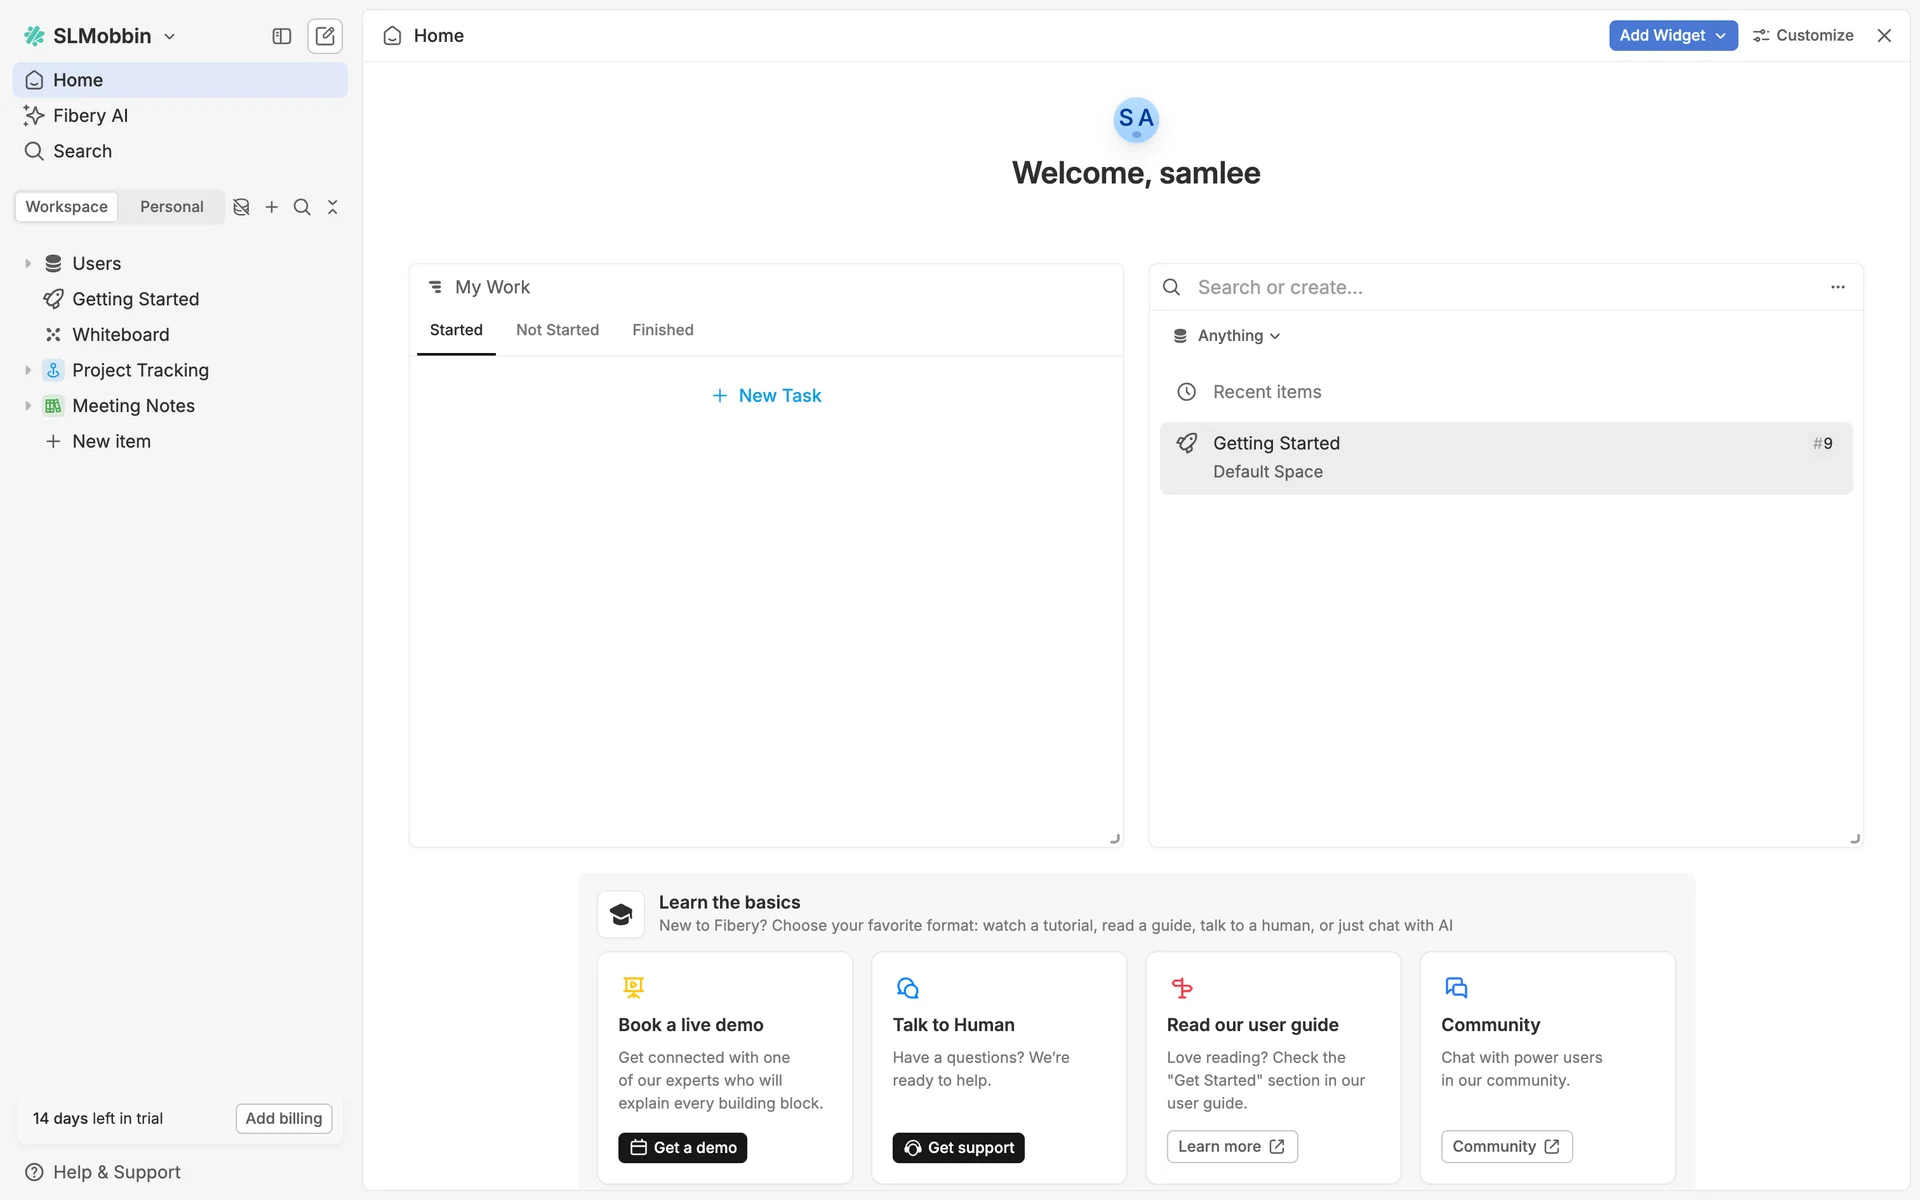Expand the Project Tracking space
The image size is (1920, 1200).
[28, 370]
